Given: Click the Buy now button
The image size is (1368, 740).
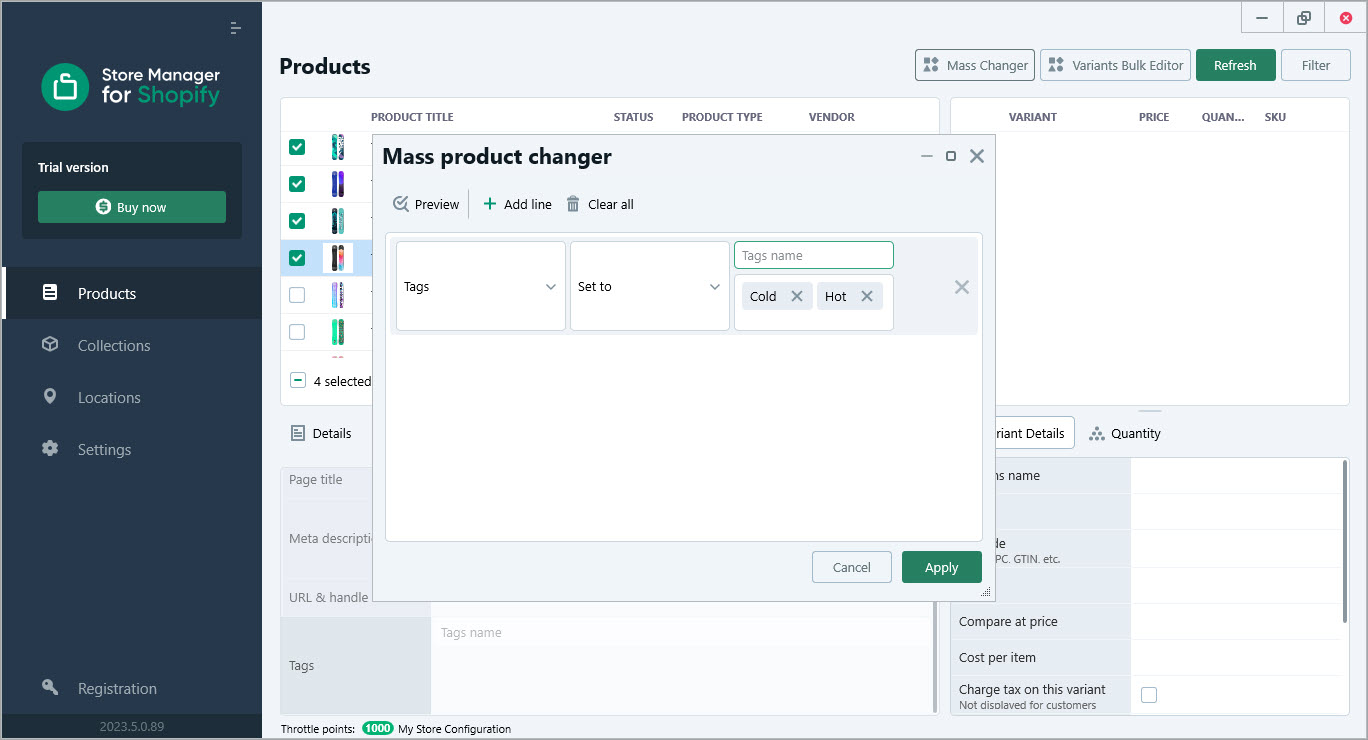Looking at the screenshot, I should pos(132,207).
